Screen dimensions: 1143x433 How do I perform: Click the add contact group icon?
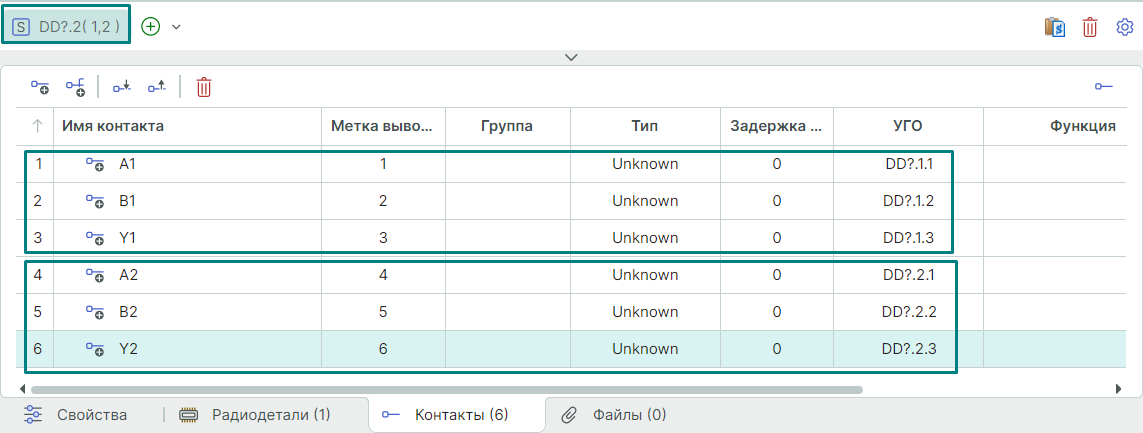pyautogui.click(x=75, y=88)
